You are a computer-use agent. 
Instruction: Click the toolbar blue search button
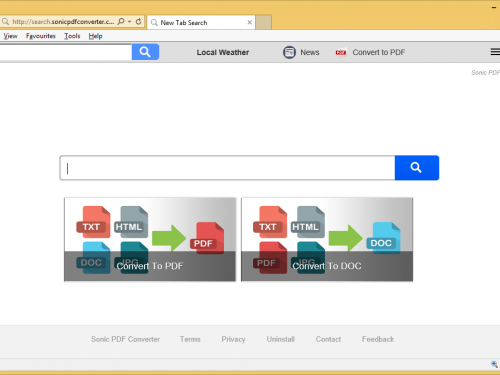coord(145,52)
